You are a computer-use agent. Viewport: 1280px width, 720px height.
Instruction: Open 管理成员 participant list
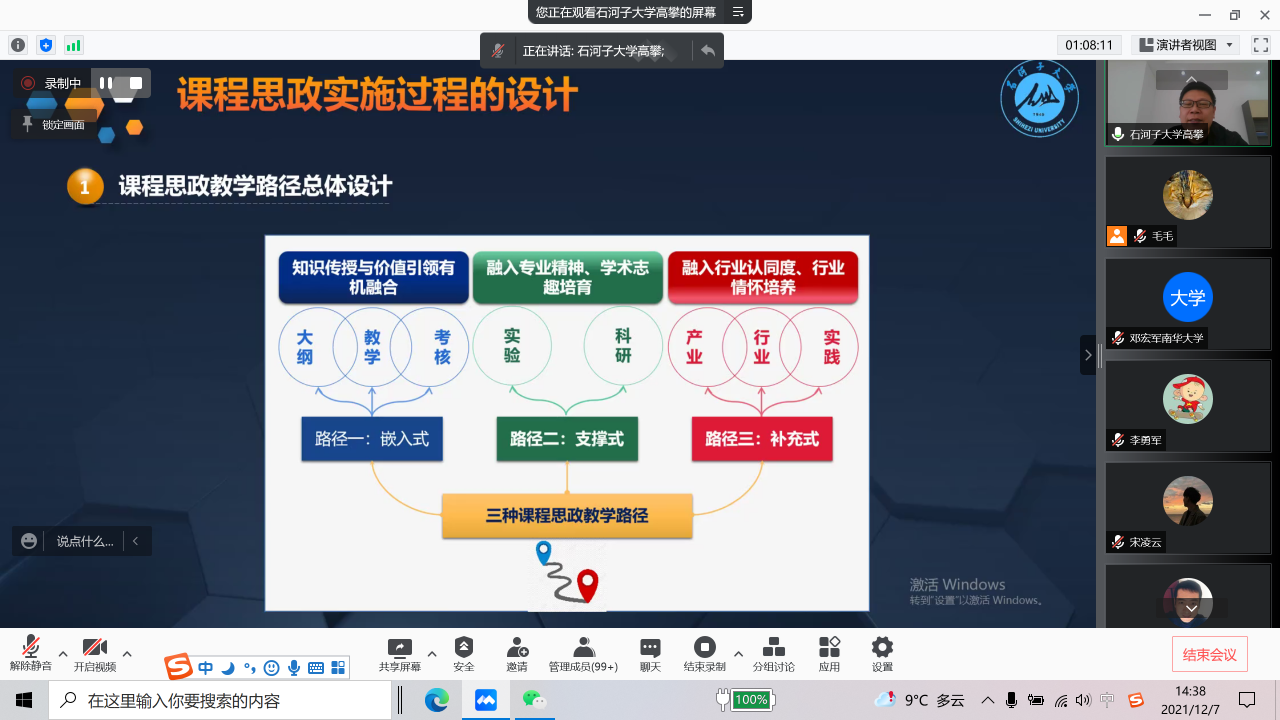pyautogui.click(x=583, y=654)
